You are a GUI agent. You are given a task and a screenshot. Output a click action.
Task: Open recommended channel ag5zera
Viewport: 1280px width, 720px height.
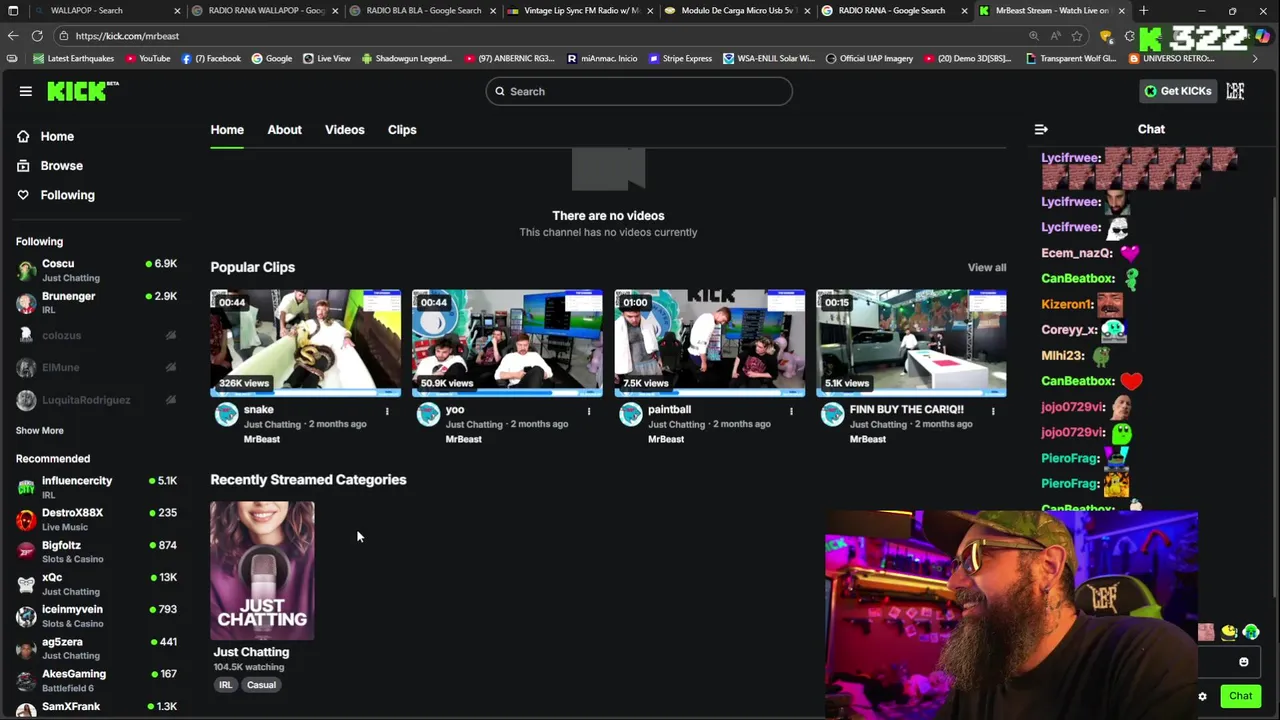coord(96,649)
